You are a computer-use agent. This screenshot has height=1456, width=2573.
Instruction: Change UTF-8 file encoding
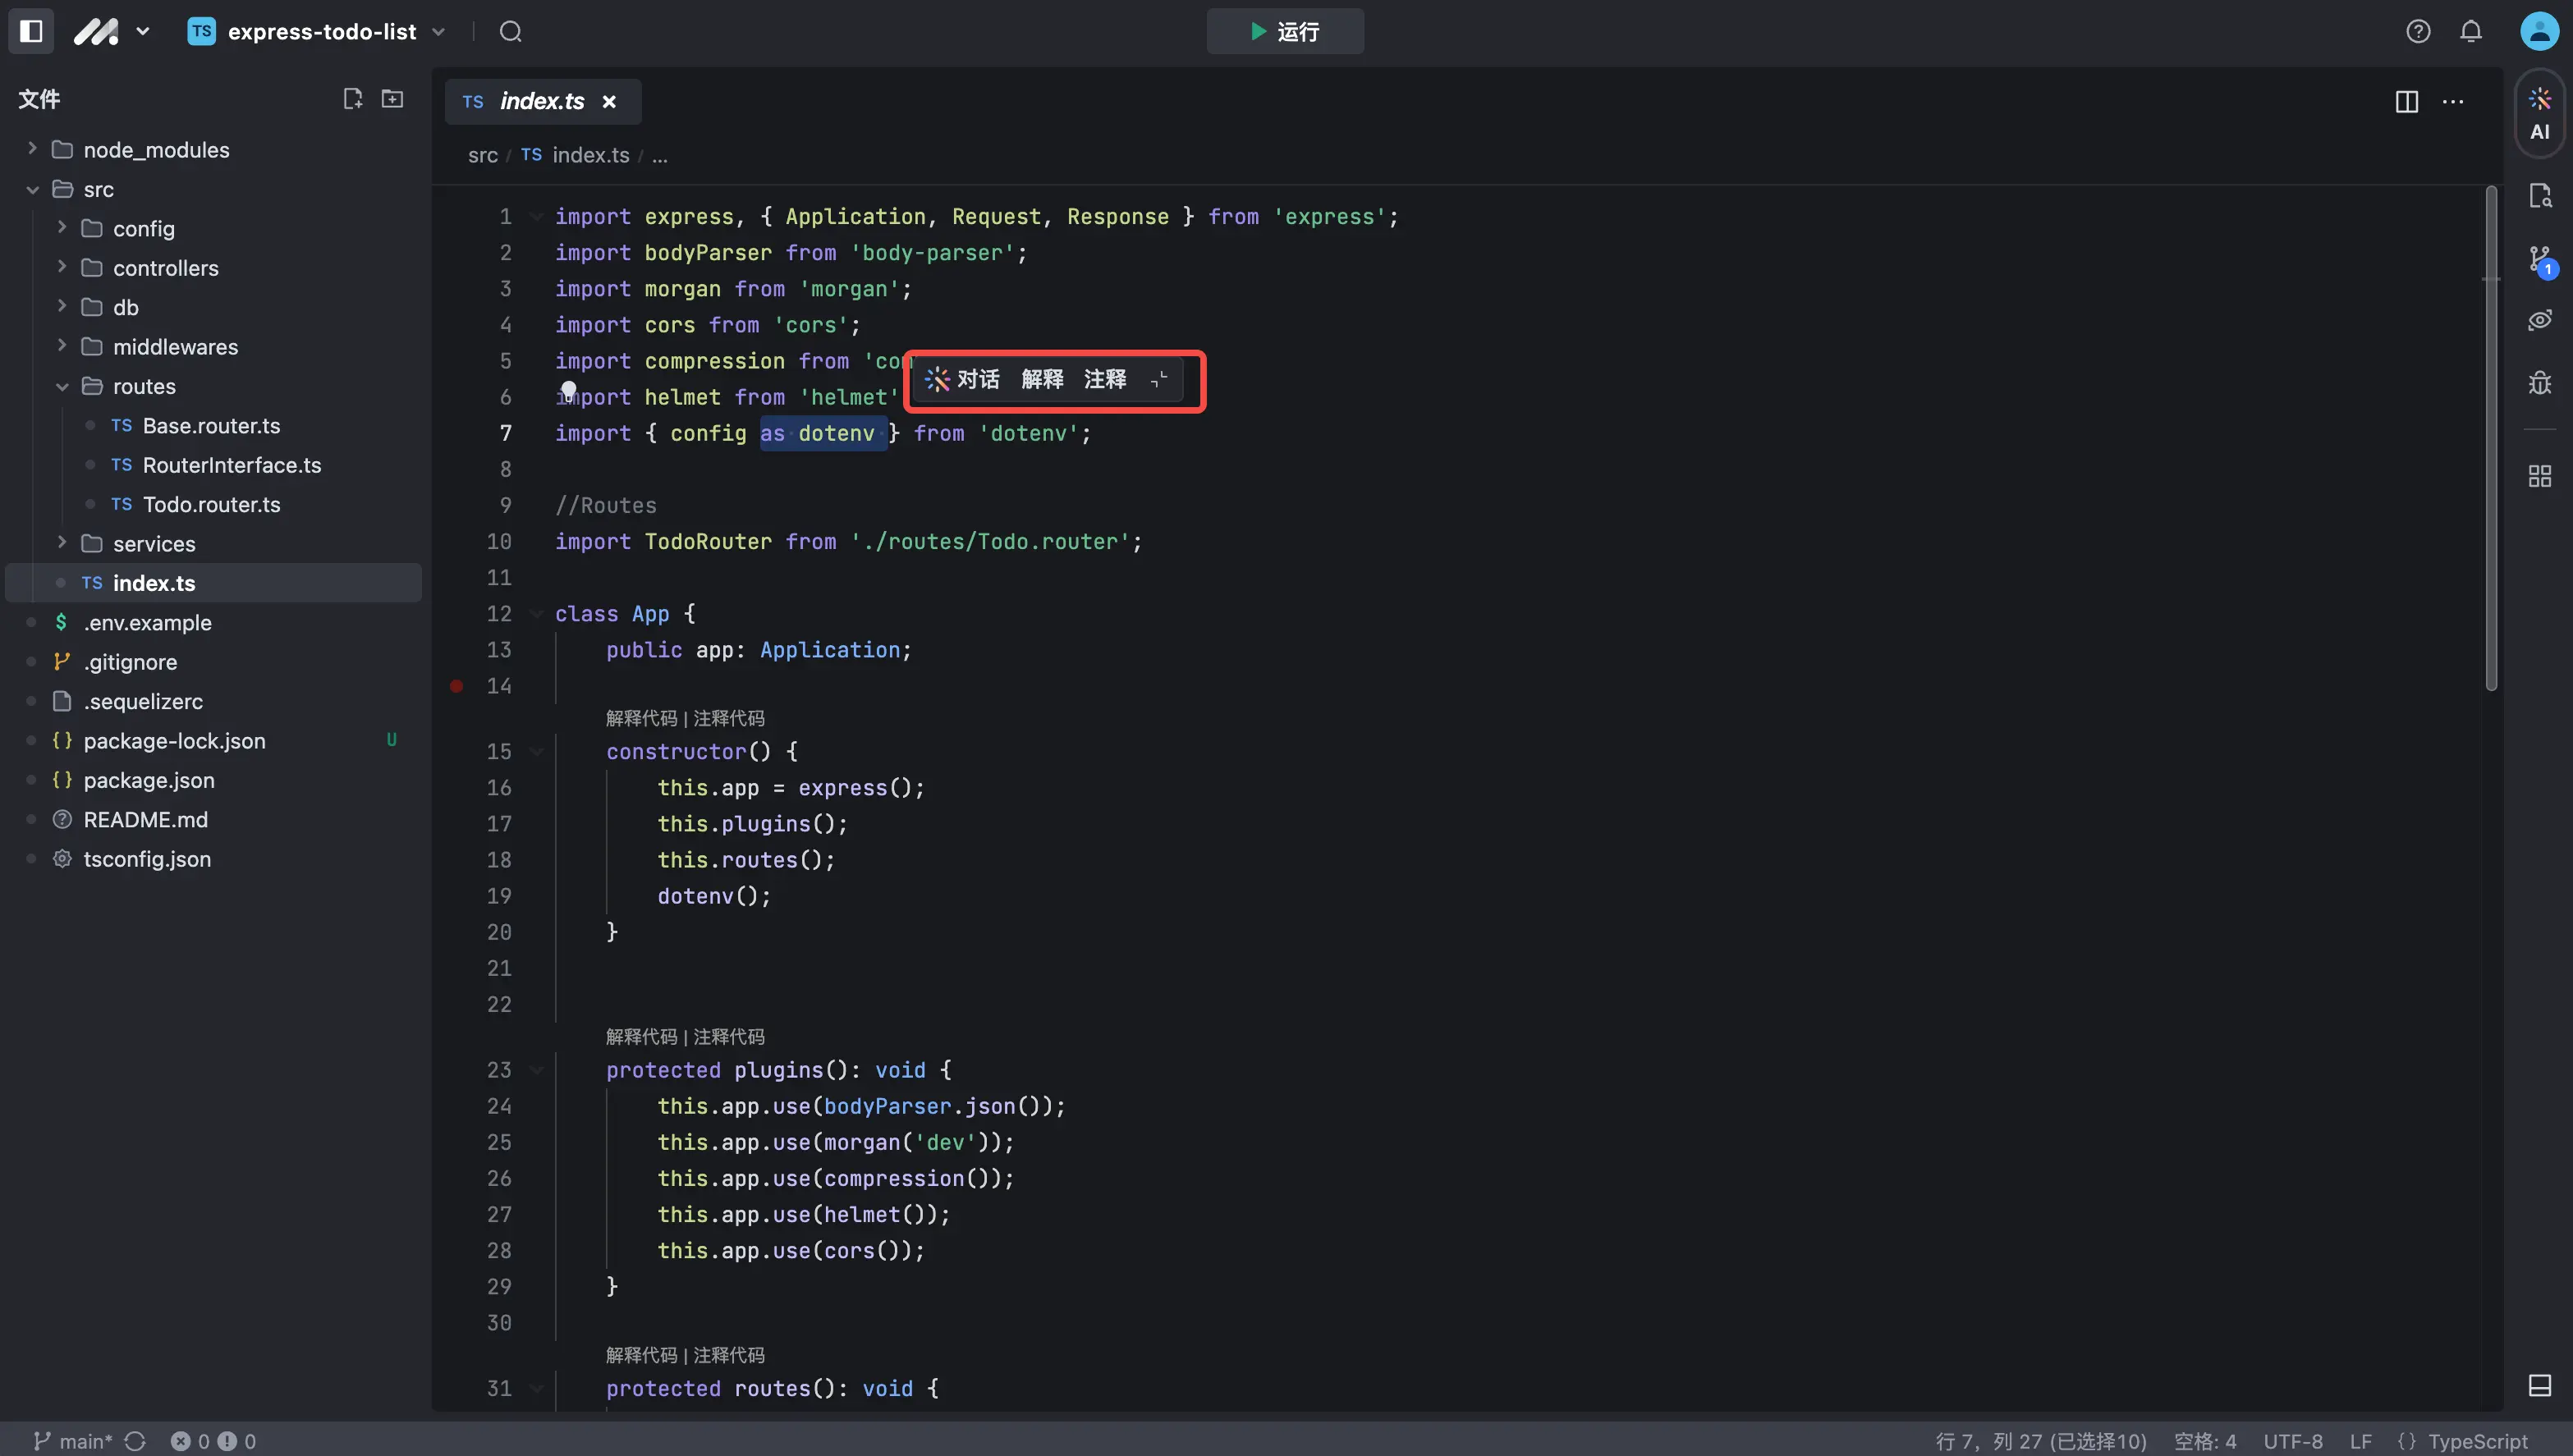(2292, 1441)
